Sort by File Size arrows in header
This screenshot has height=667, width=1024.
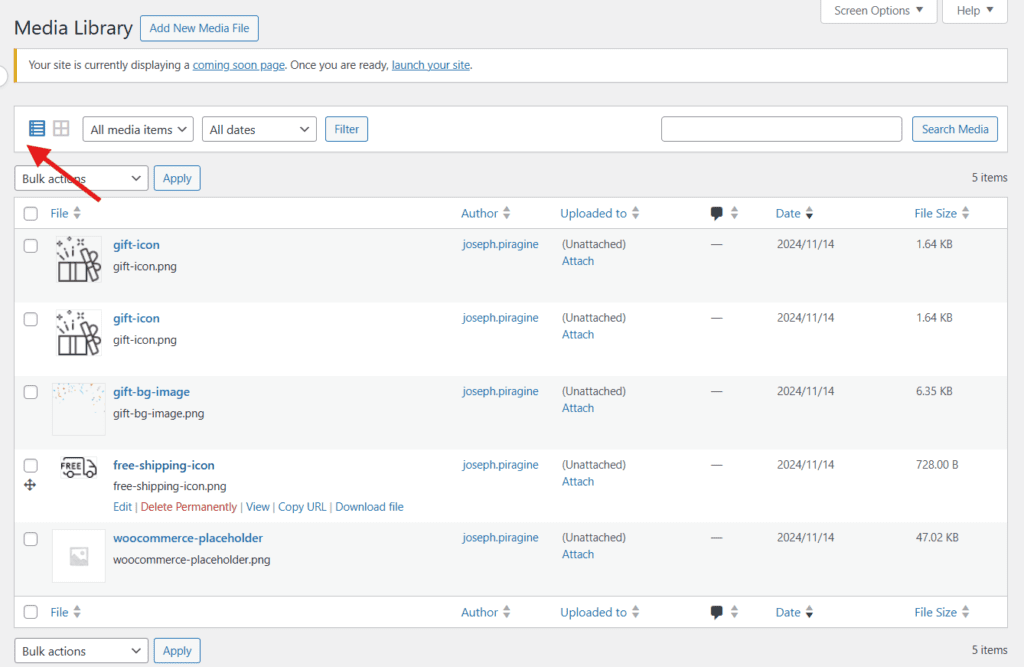click(x=965, y=213)
